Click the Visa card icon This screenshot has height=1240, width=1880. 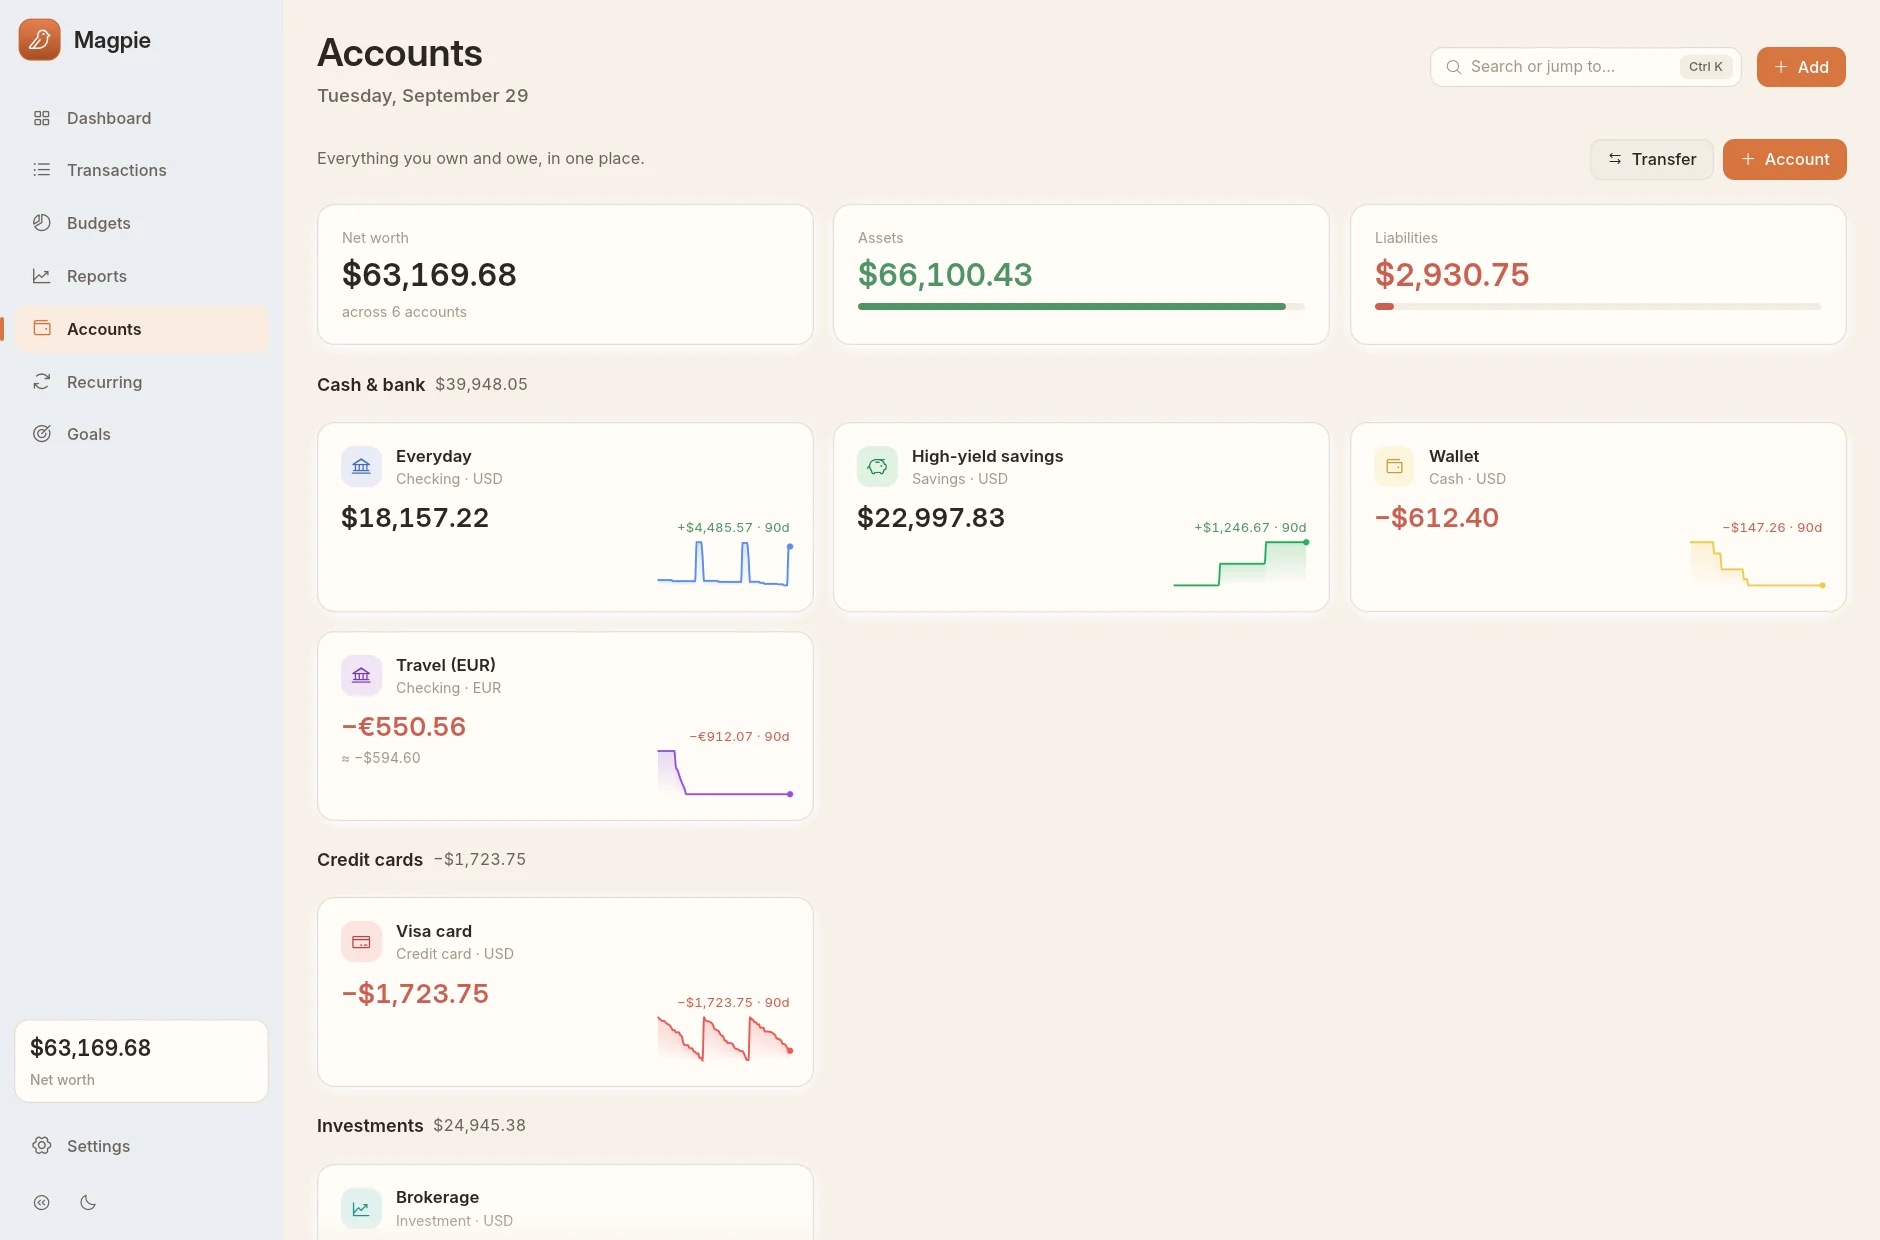361,941
